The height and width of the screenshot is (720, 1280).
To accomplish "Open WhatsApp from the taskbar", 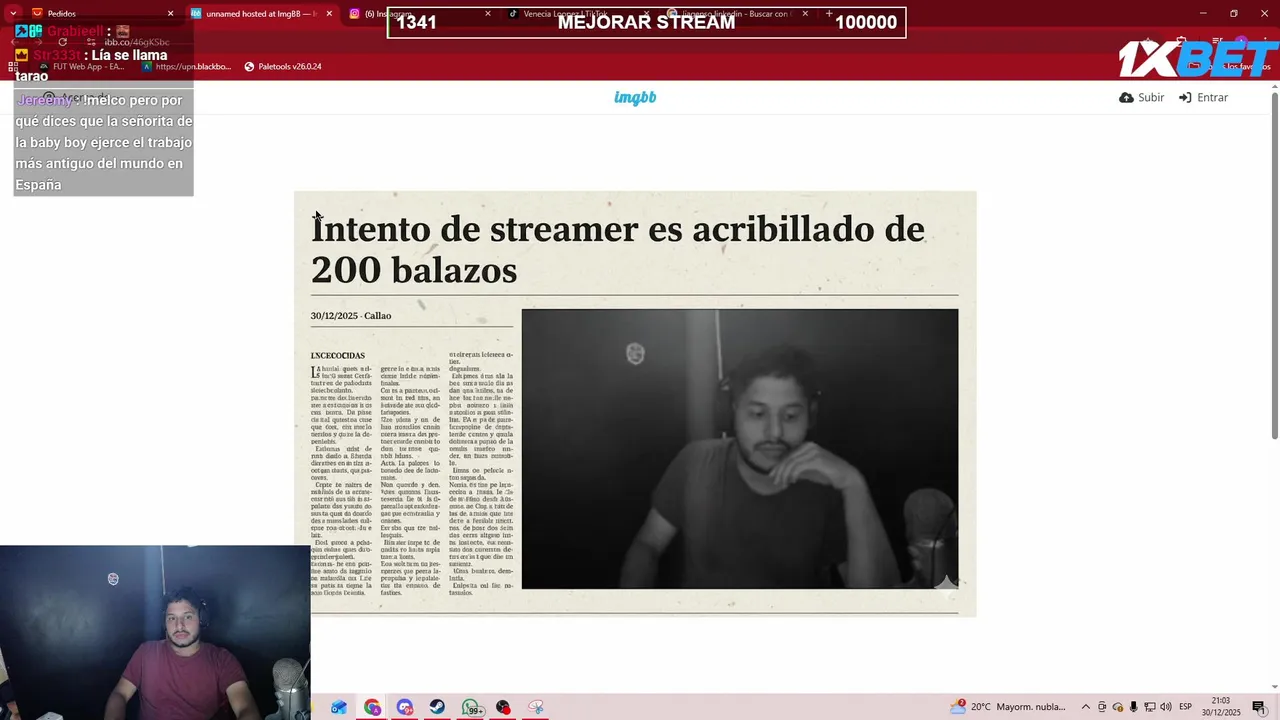I will pos(471,707).
